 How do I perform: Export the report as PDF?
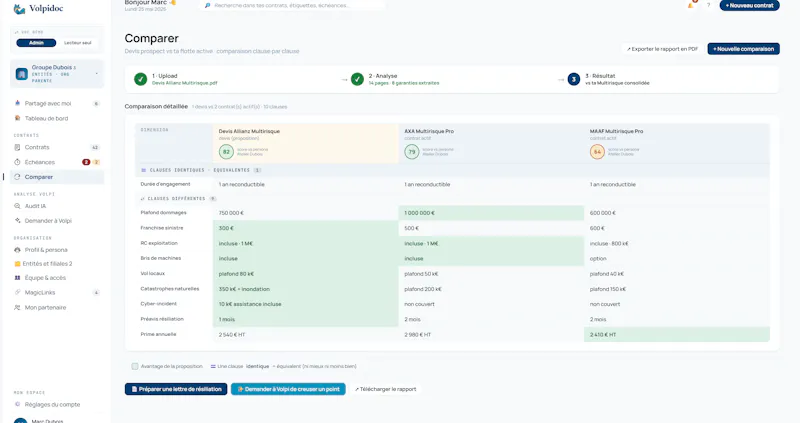coord(662,49)
